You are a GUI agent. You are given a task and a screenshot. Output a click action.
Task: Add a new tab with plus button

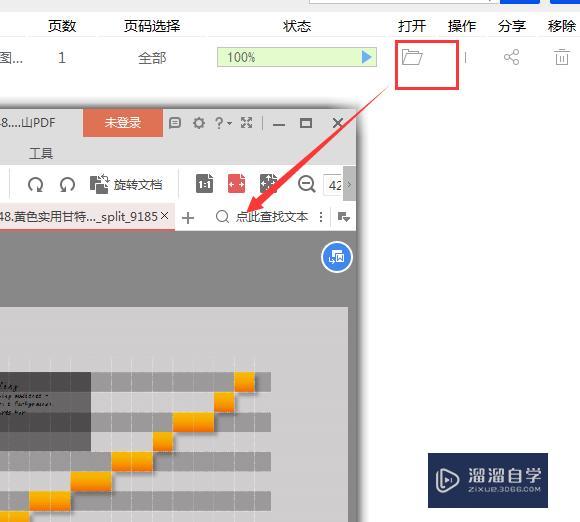(188, 218)
